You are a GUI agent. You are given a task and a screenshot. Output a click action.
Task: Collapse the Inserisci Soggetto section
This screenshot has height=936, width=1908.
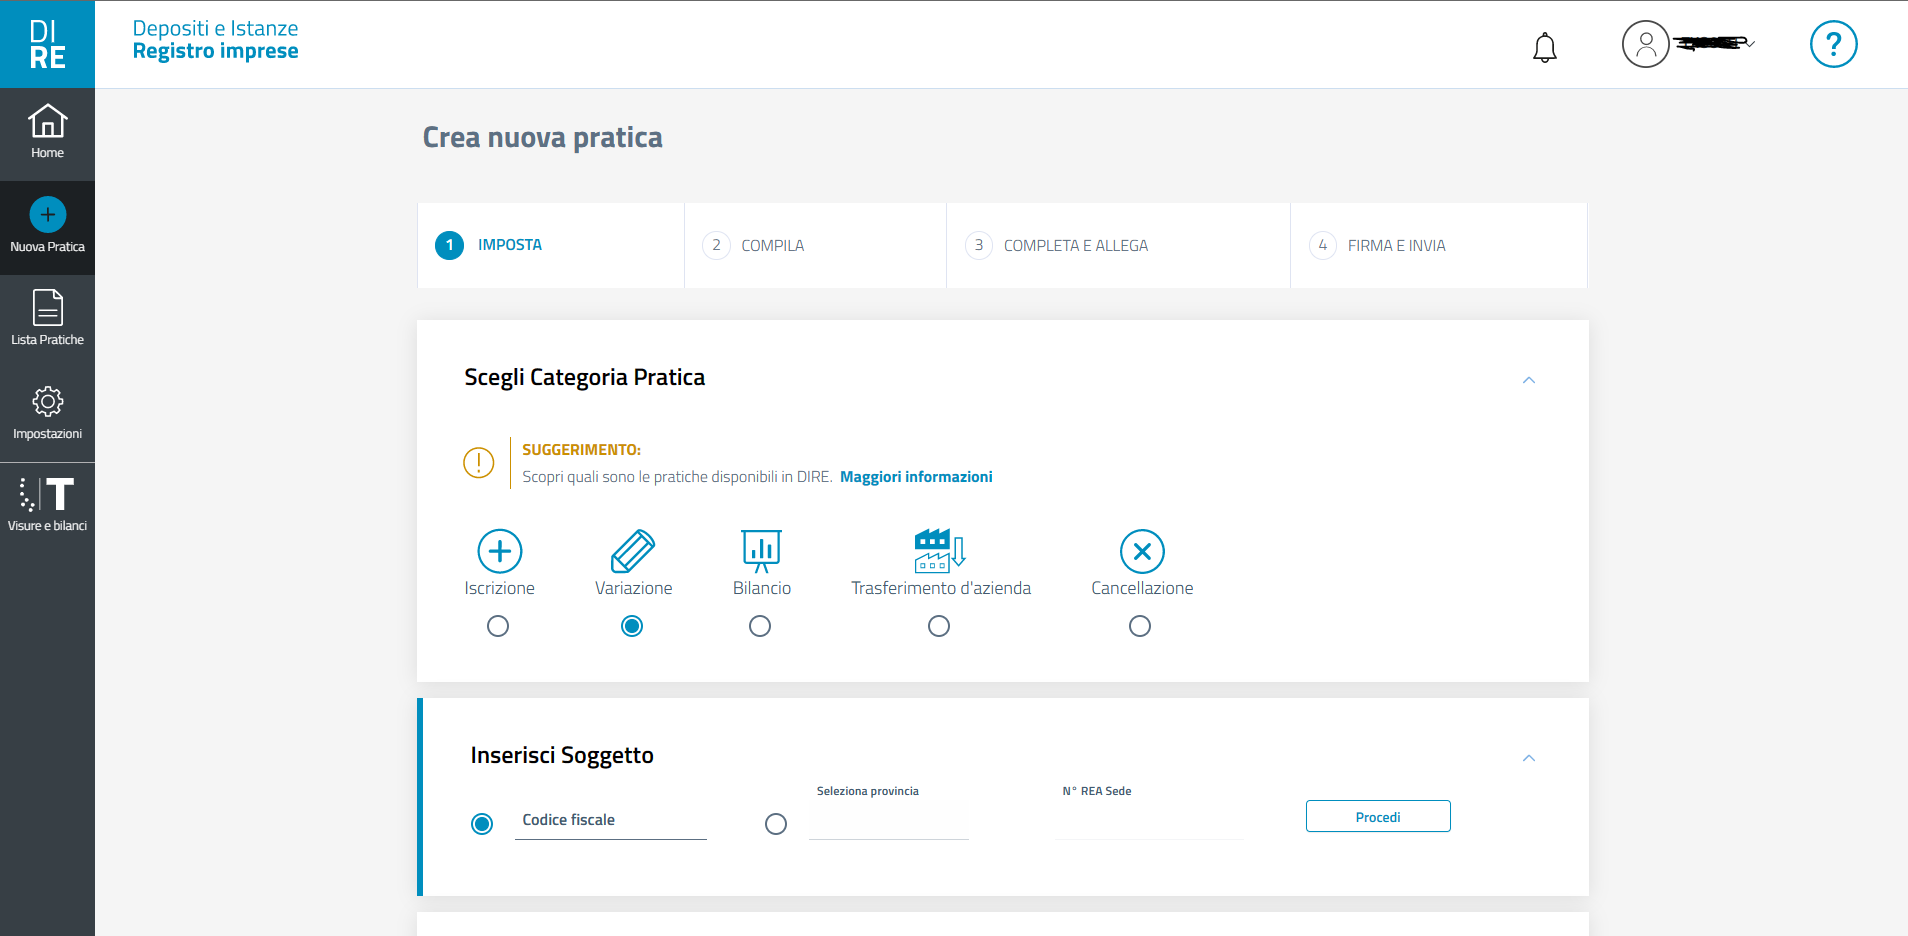click(1528, 758)
